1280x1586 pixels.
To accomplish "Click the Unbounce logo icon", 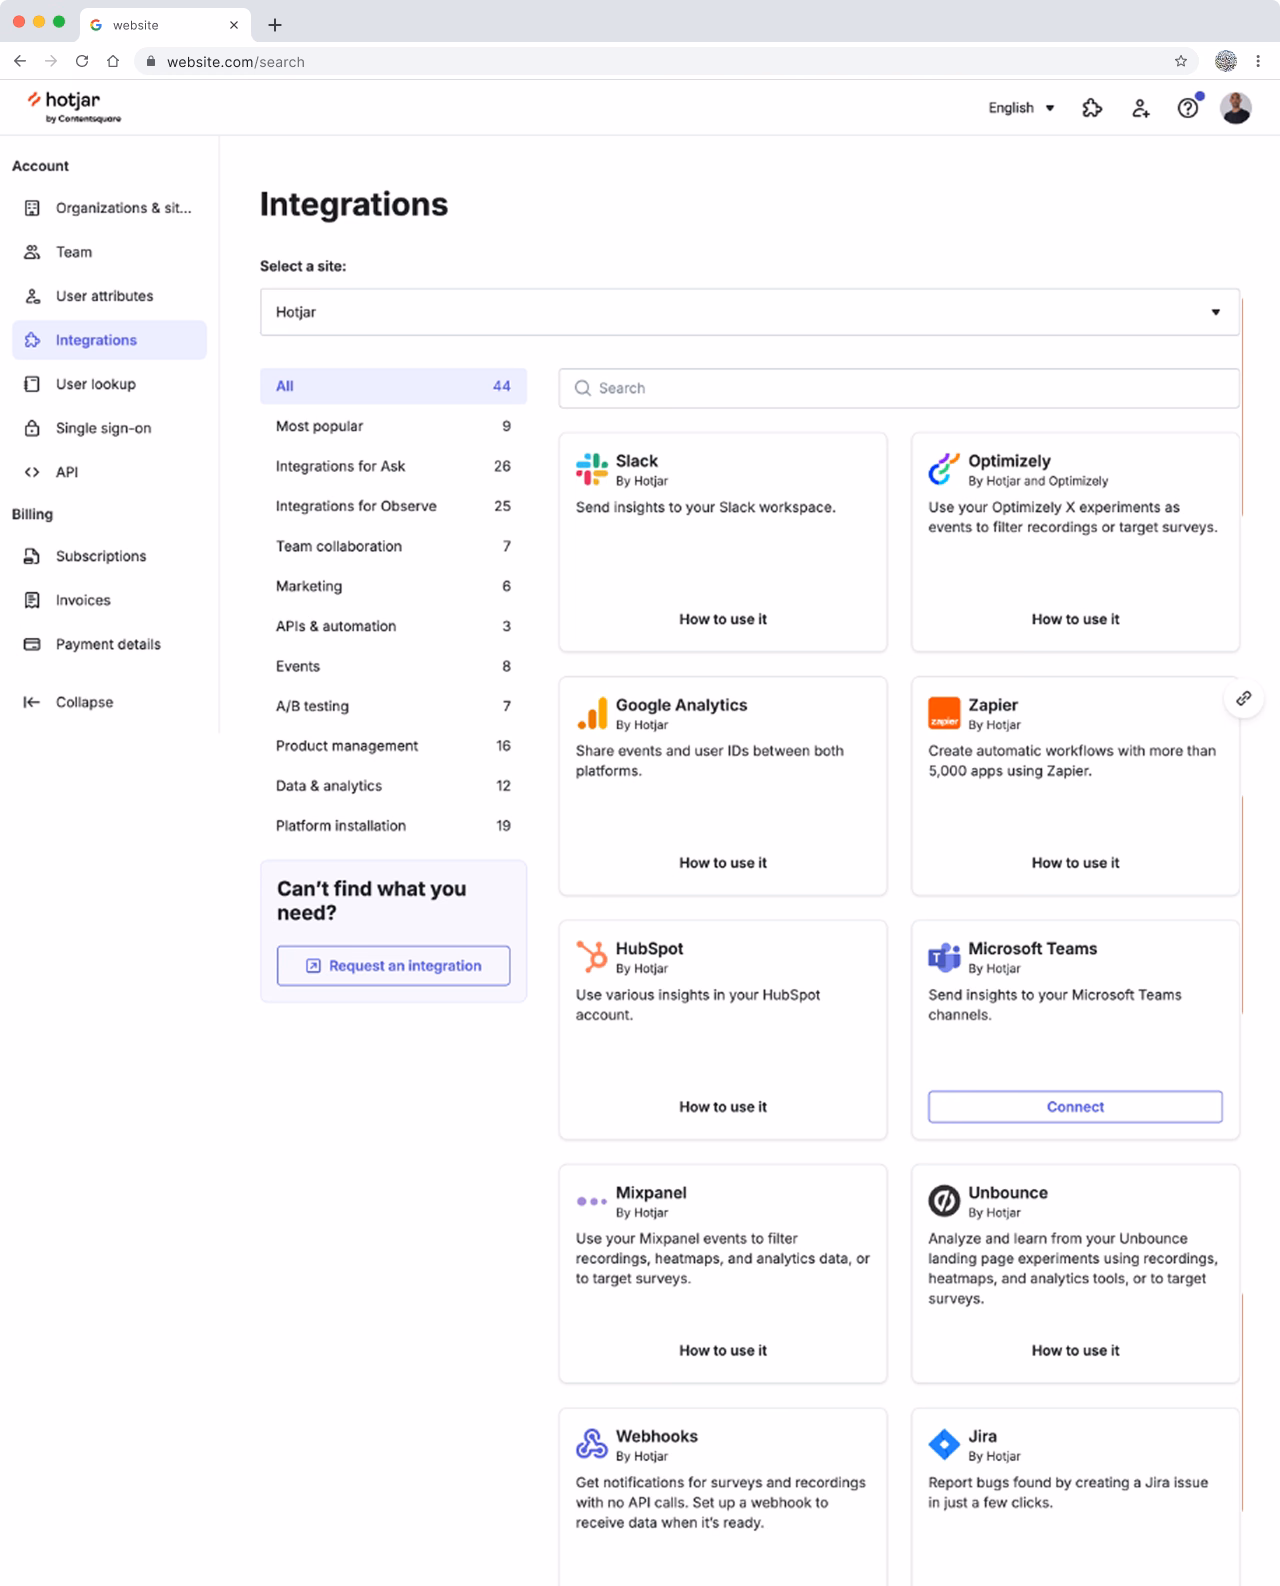I will [x=944, y=1200].
